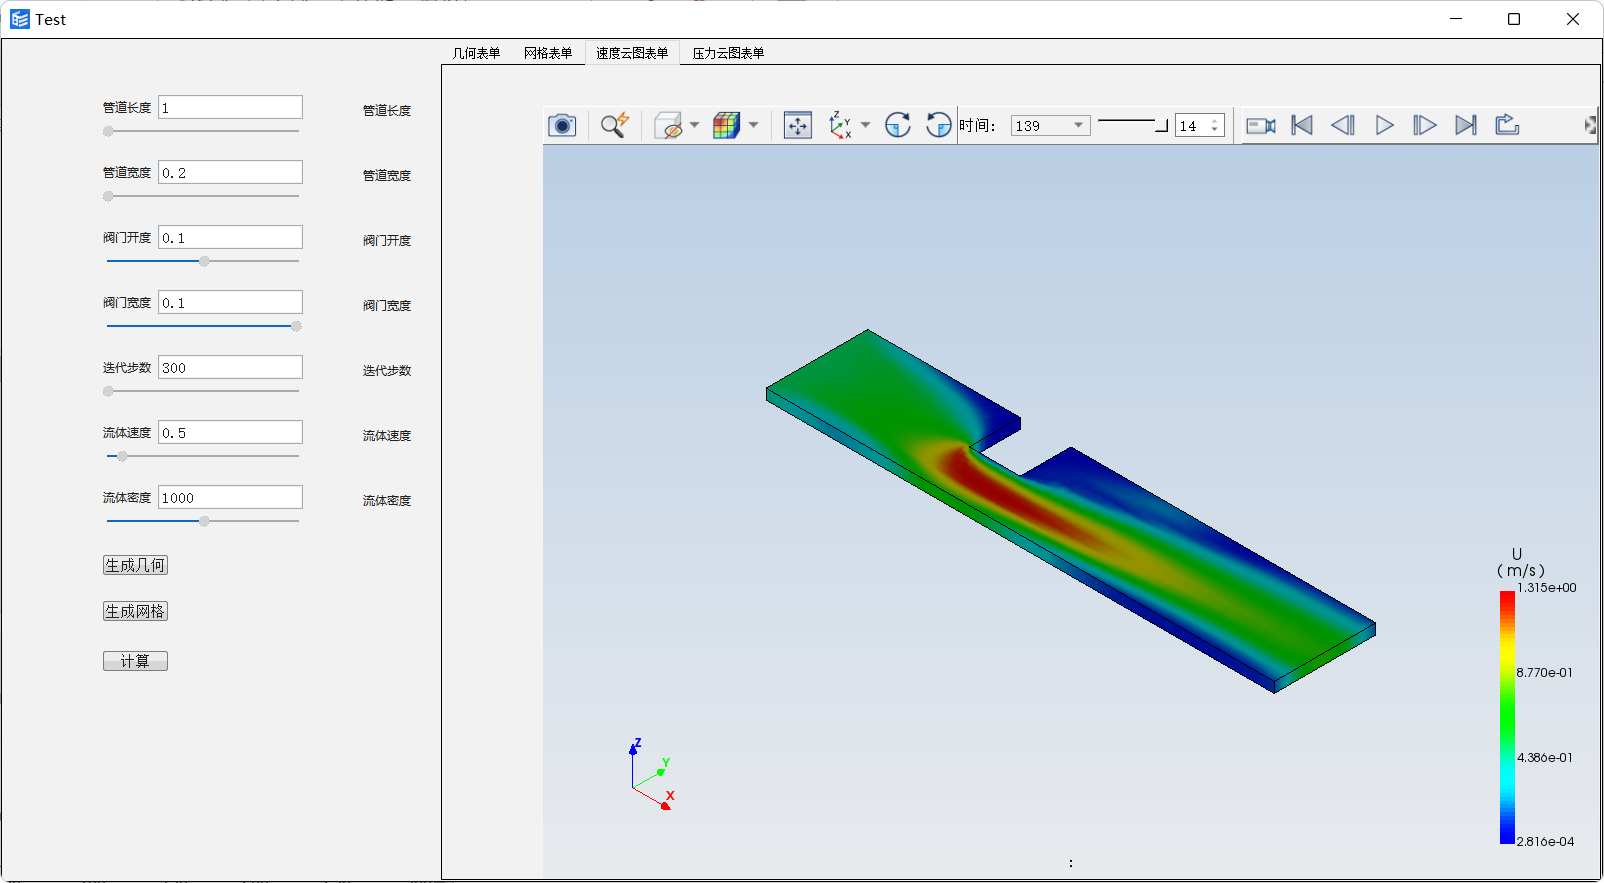Open dropdown arrow beside hide objects icon
Screen dimensions: 1604x883
(x=694, y=125)
